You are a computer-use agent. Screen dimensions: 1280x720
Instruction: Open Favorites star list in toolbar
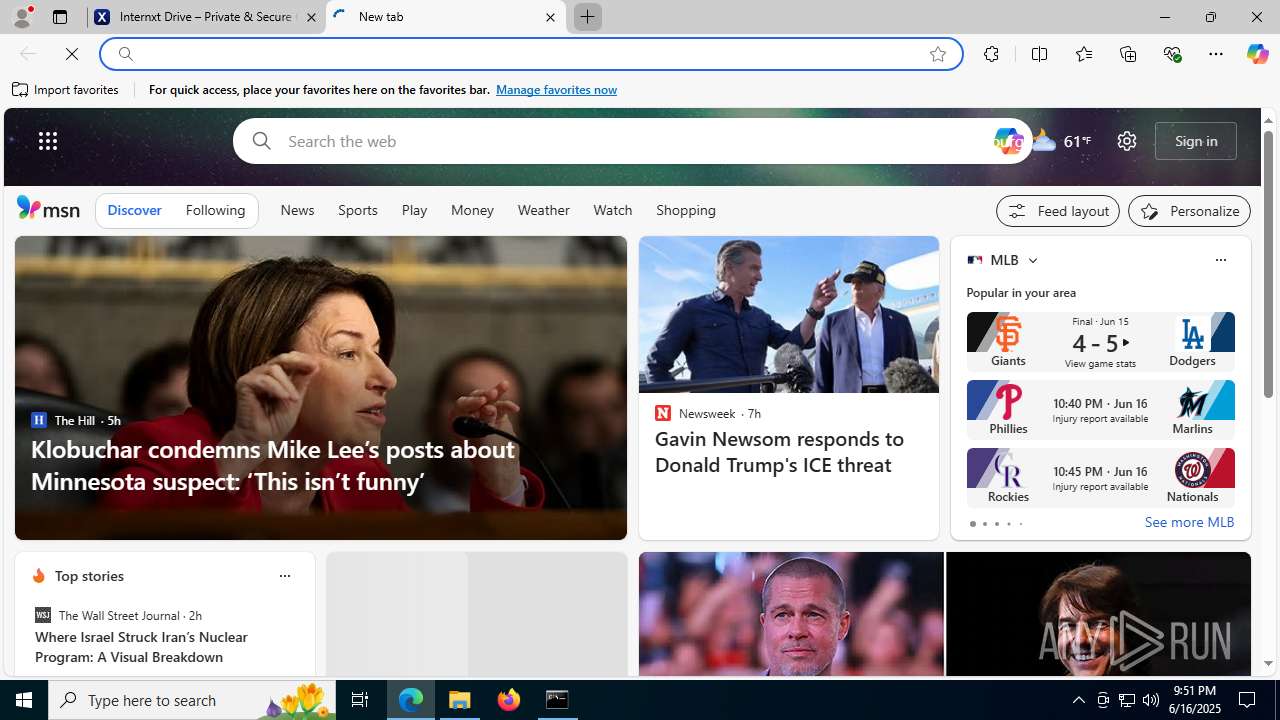[1083, 54]
